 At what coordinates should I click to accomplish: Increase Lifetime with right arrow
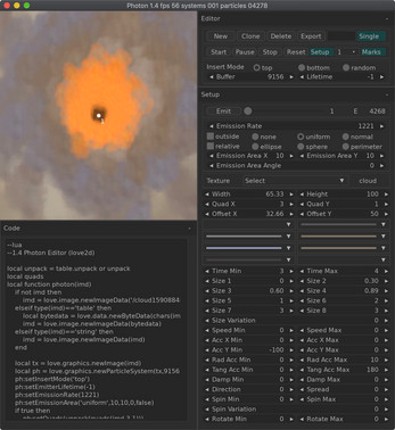tap(382, 77)
